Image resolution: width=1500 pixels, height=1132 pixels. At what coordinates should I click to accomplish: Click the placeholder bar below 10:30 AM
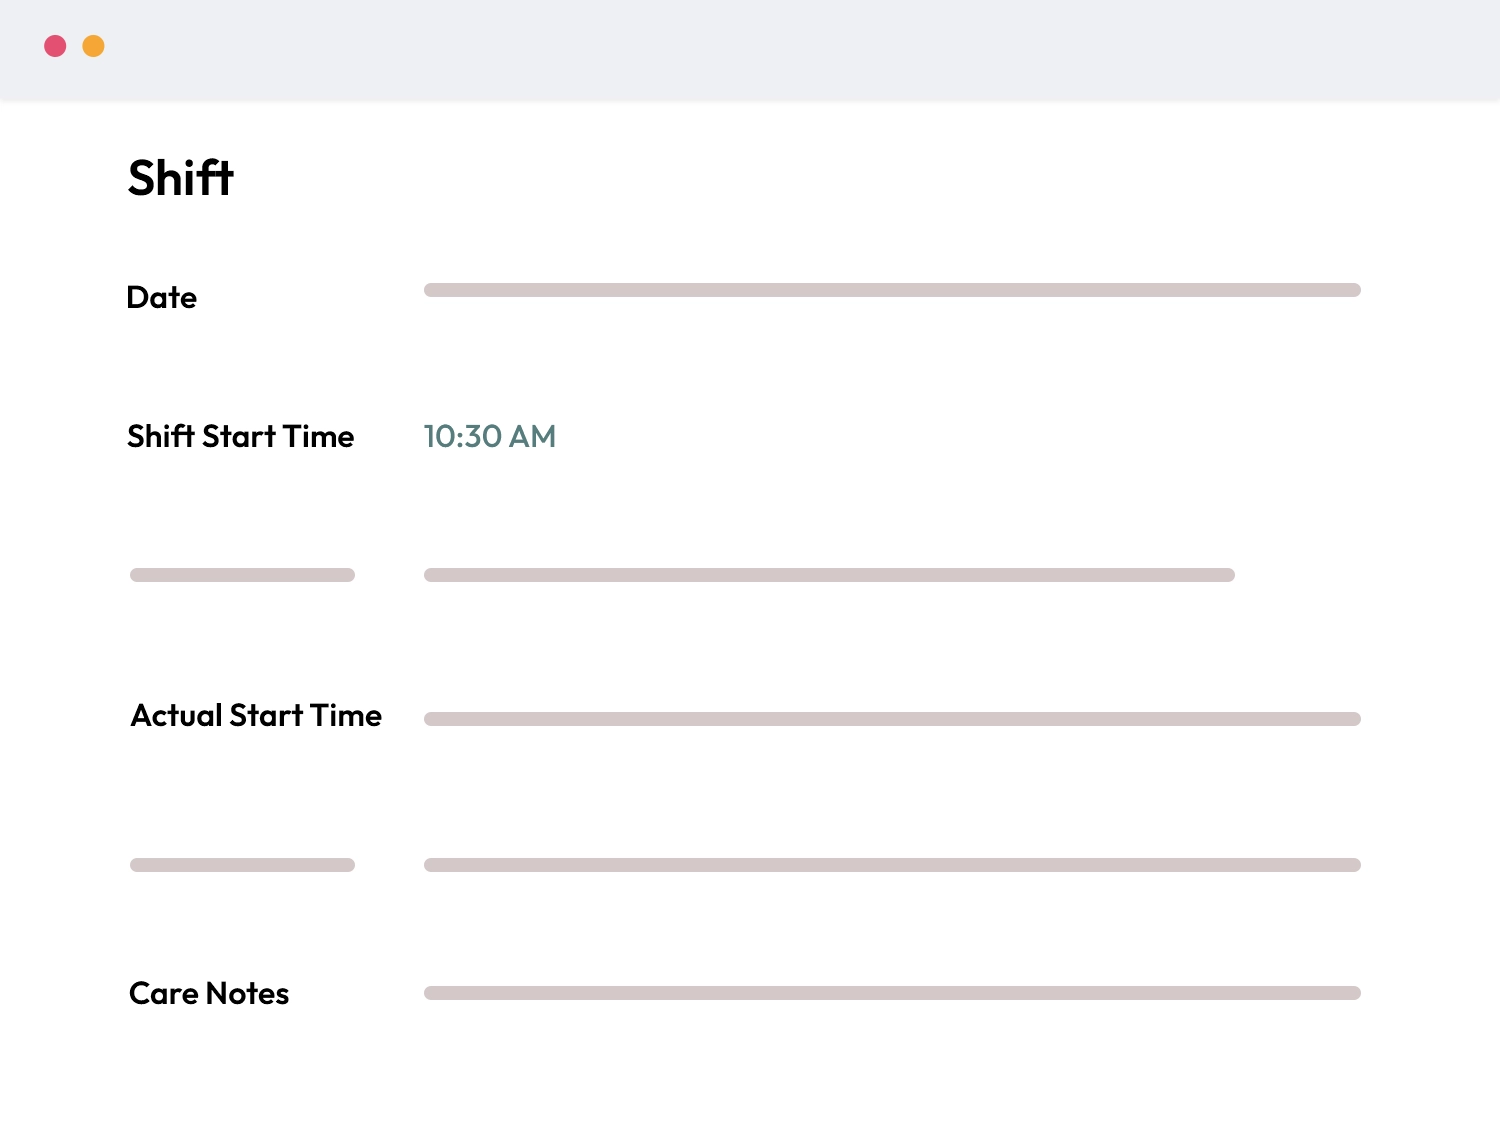[x=829, y=575]
